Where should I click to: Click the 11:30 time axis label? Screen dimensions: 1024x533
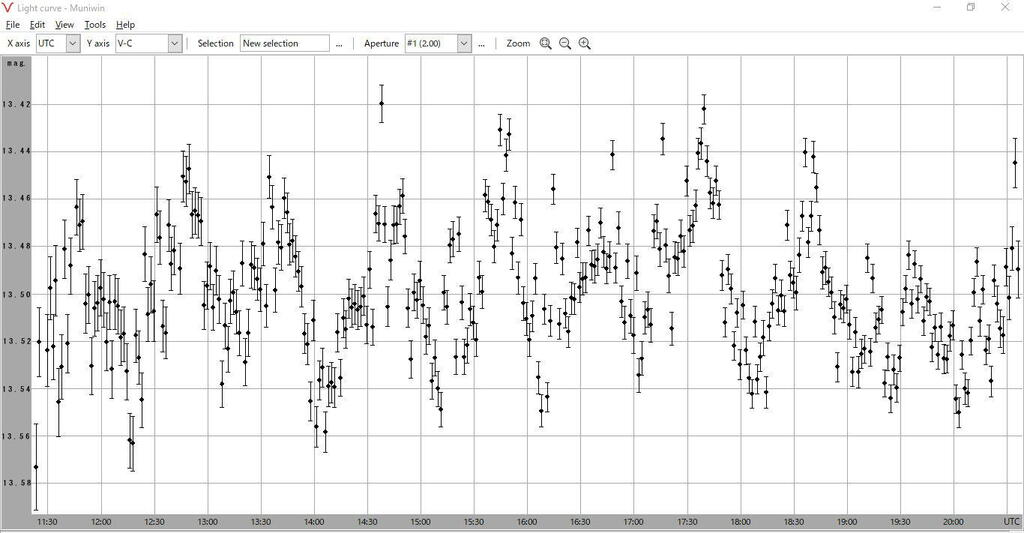47,521
